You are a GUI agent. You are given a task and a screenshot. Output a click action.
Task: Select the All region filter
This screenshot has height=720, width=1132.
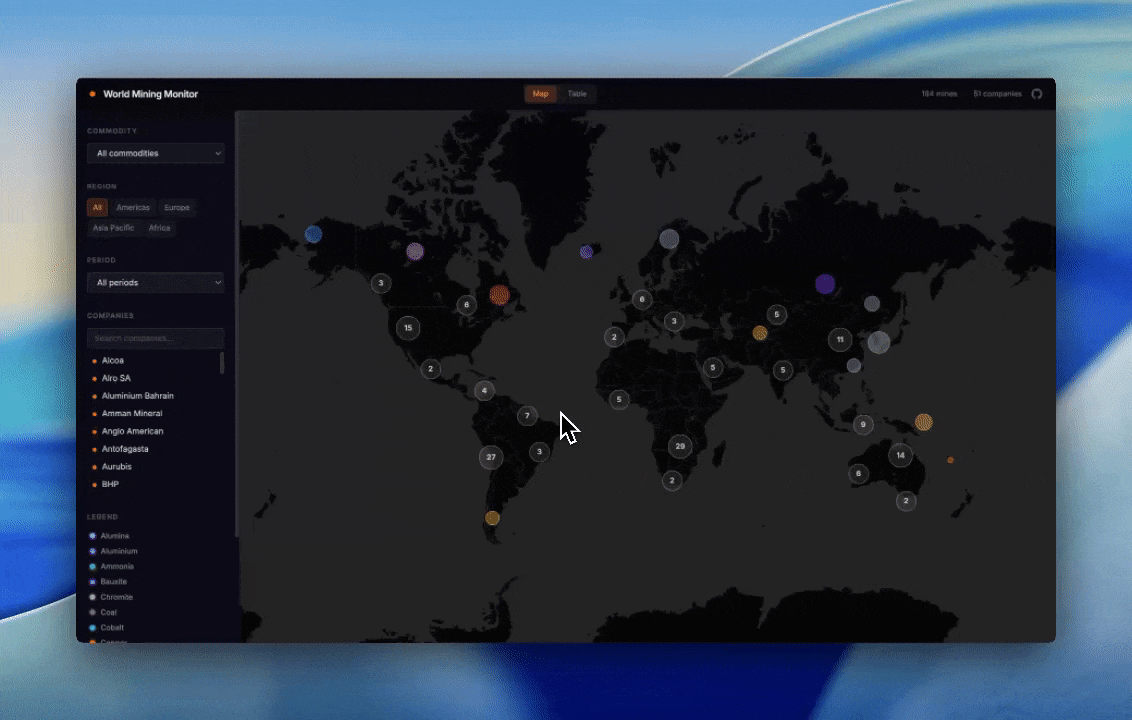pos(97,207)
